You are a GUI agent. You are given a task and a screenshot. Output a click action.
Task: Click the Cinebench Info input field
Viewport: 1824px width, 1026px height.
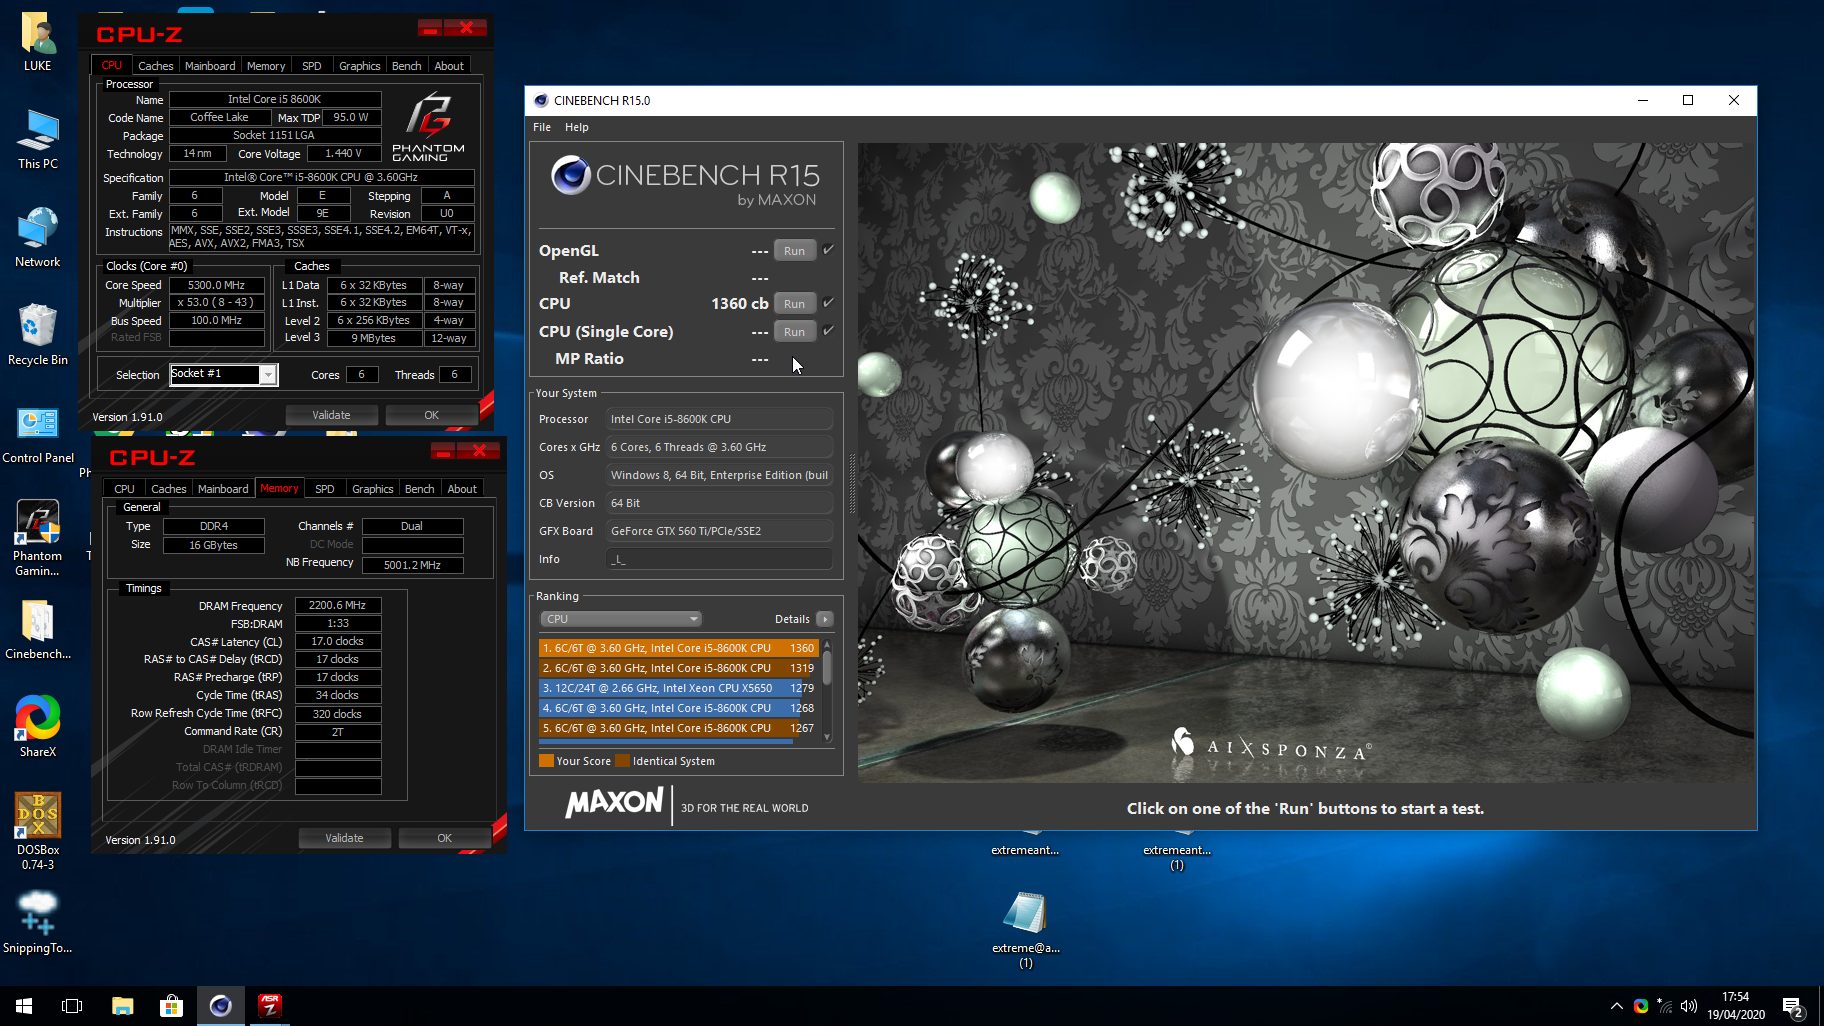(719, 559)
